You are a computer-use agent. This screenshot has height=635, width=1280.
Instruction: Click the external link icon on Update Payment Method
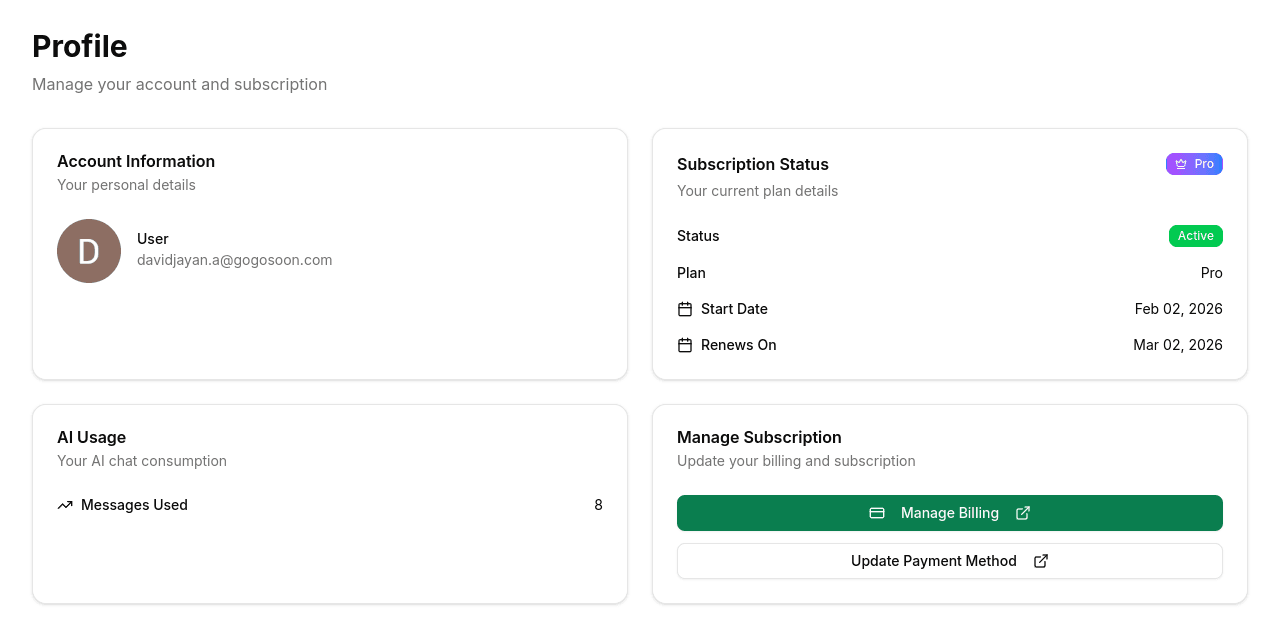point(1041,561)
